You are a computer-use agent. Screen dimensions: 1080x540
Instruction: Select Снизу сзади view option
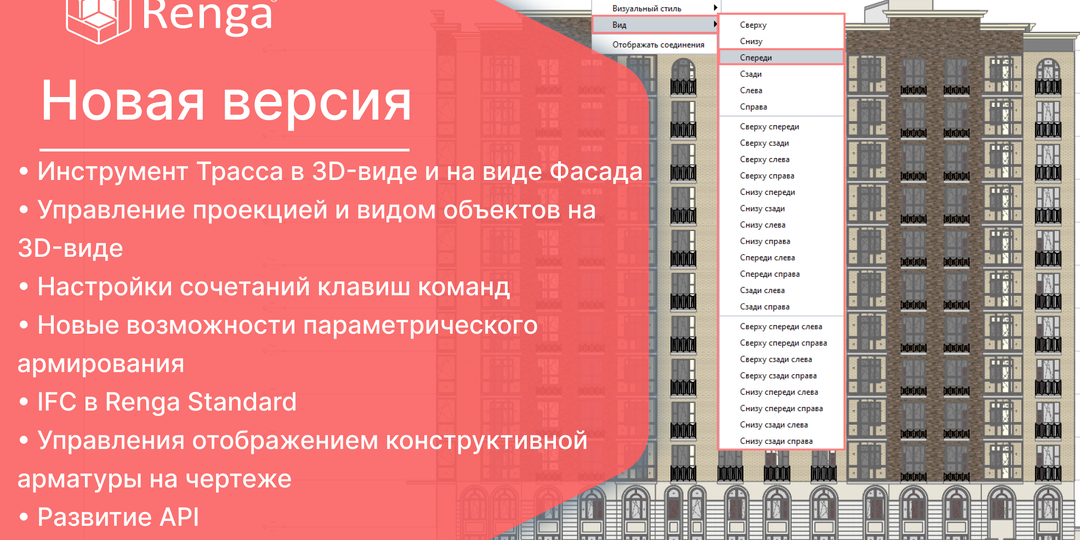coord(781,208)
